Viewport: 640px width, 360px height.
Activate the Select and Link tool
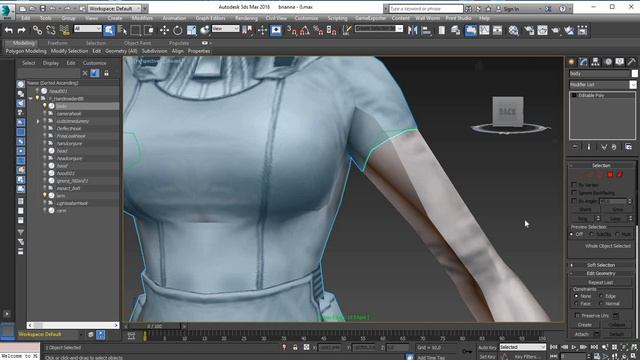[x=37, y=30]
